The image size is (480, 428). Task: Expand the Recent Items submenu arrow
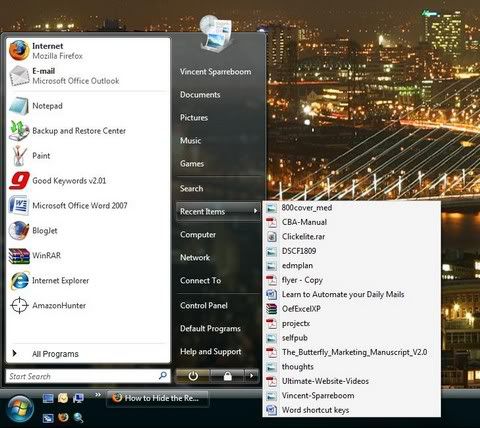tap(255, 211)
